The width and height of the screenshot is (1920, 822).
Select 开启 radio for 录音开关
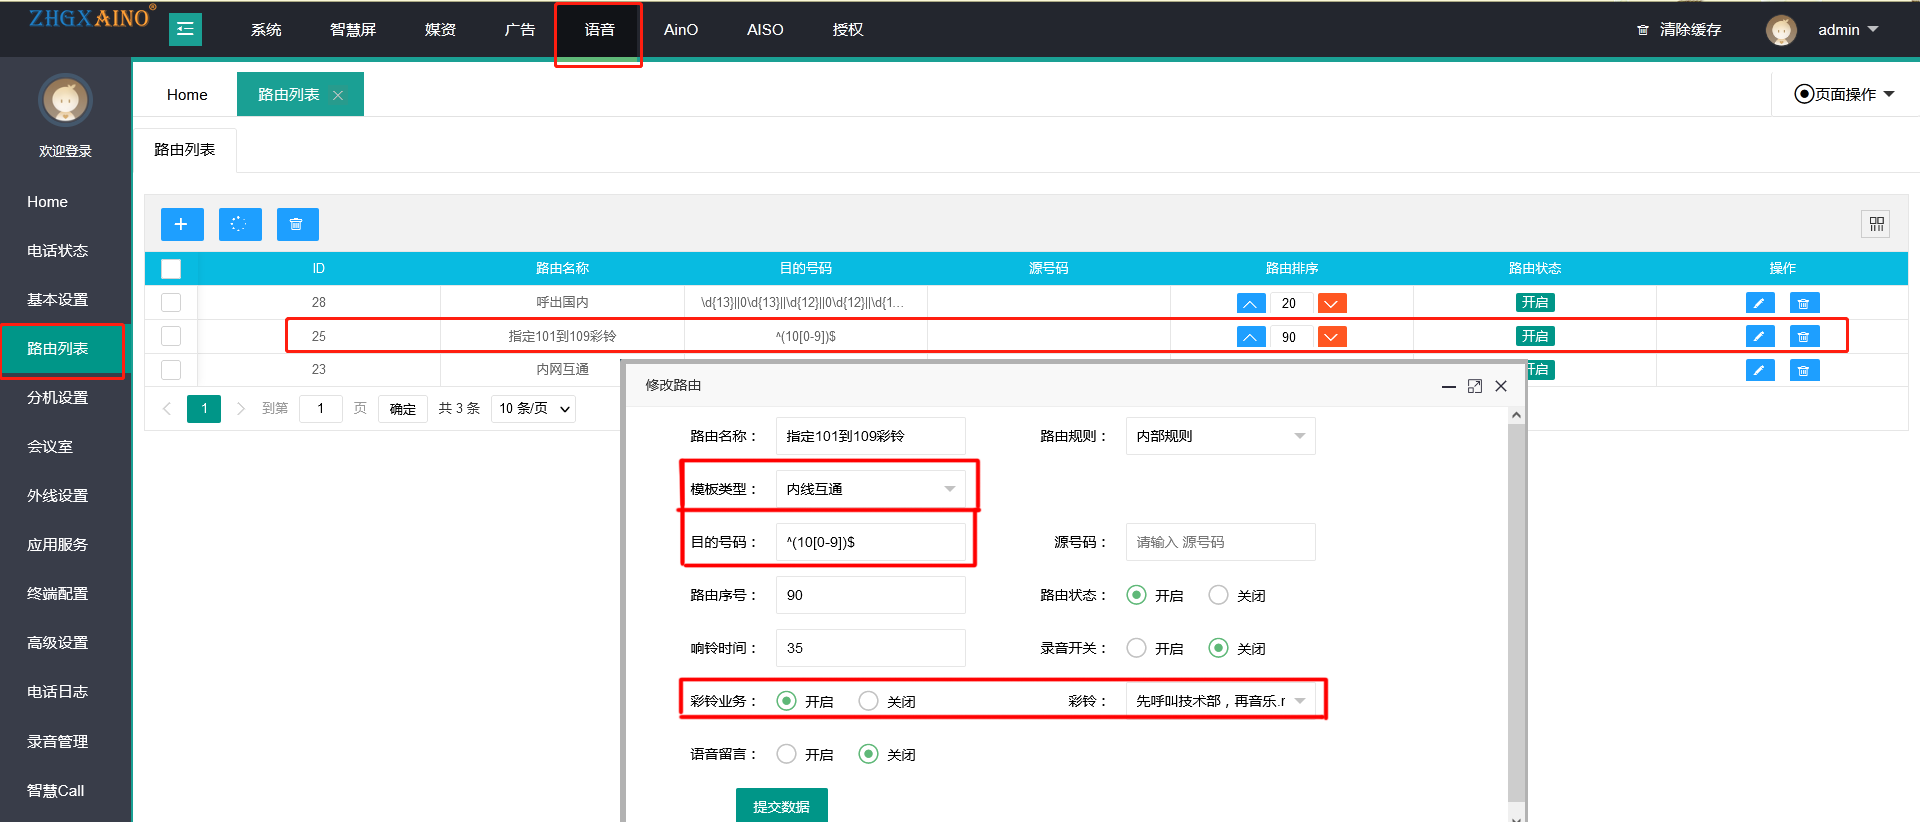1136,648
